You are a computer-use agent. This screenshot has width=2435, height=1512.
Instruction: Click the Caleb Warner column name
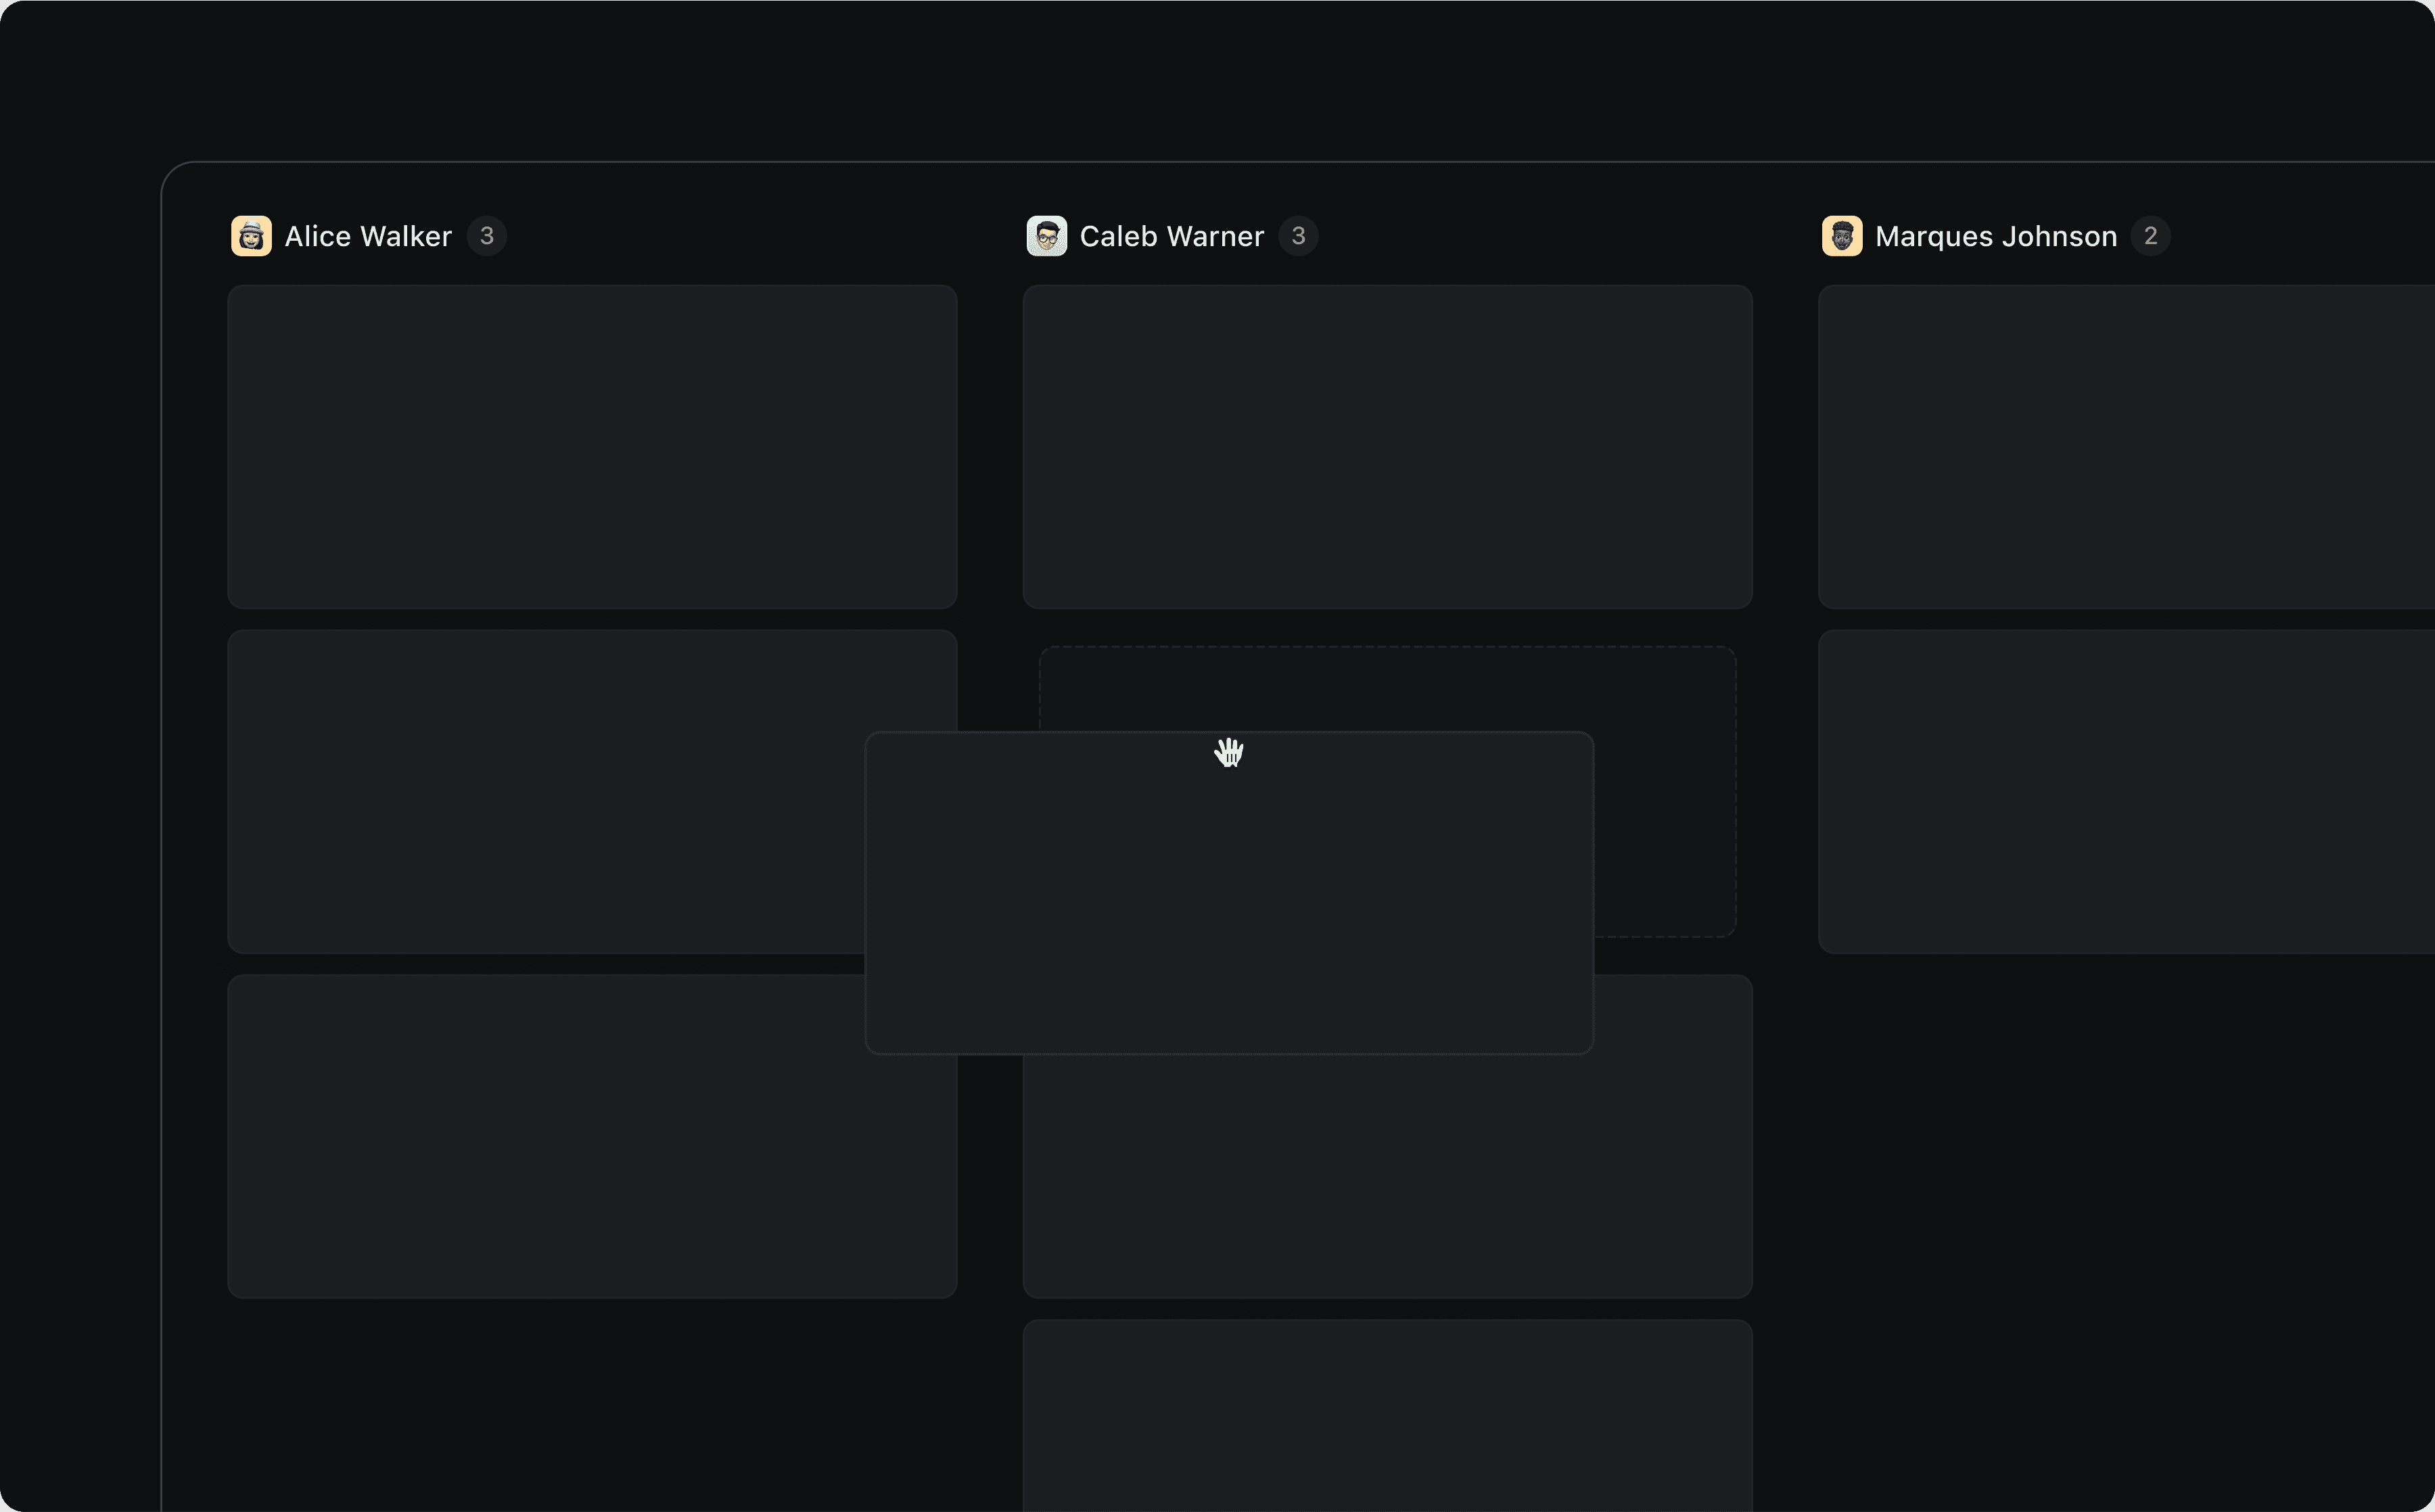tap(1171, 236)
